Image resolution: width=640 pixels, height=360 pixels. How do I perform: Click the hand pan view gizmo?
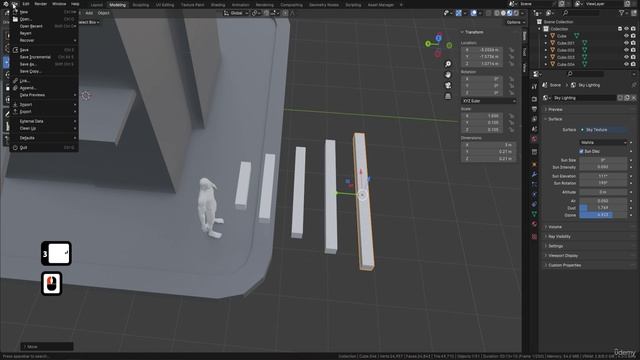click(448, 75)
